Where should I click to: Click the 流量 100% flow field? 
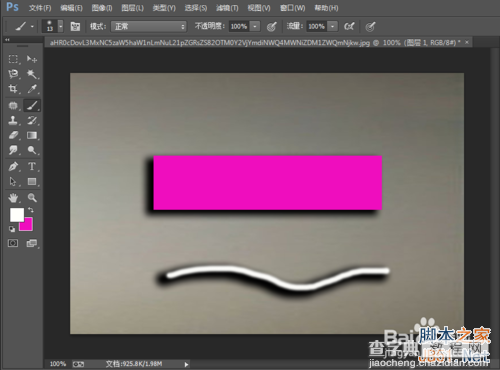[x=317, y=26]
